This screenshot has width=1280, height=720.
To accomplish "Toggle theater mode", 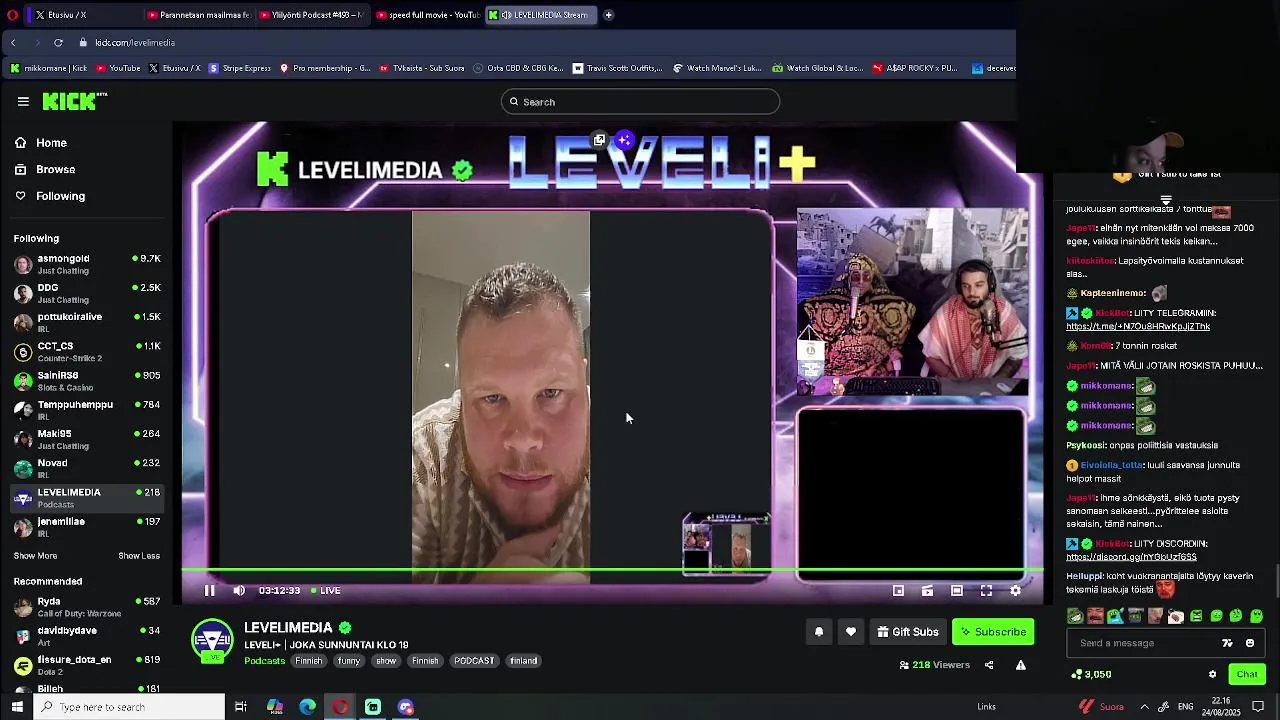I will [x=957, y=591].
